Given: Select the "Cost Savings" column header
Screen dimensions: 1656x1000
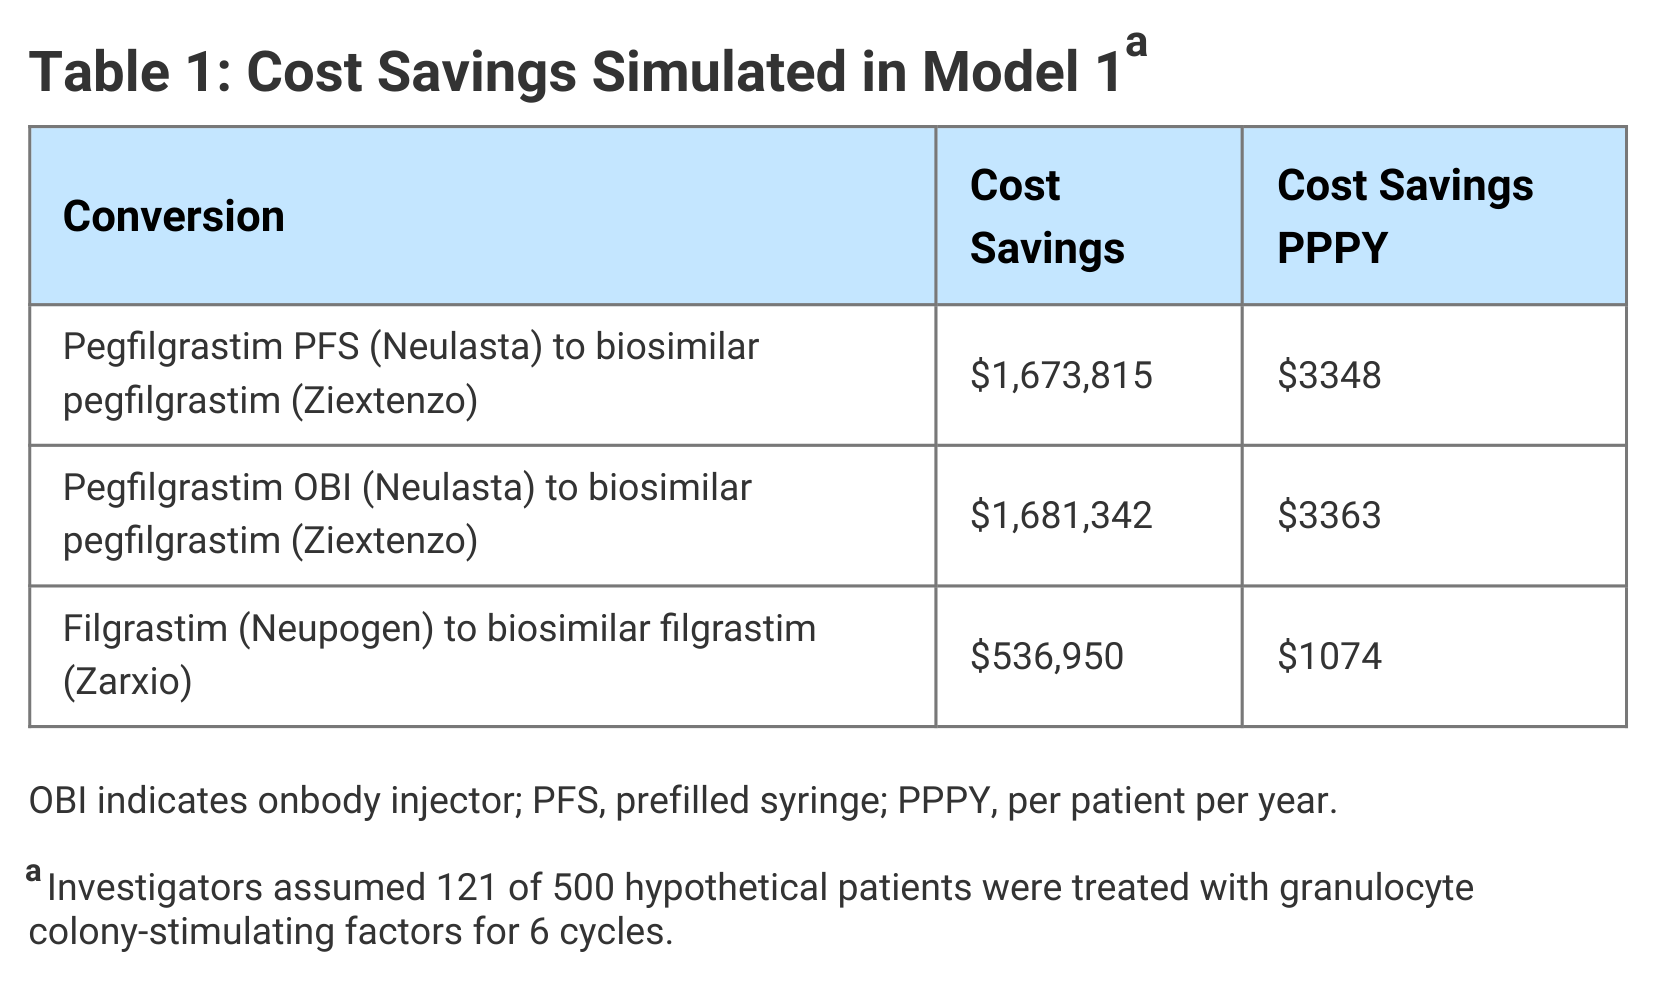Looking at the screenshot, I should point(1046,216).
